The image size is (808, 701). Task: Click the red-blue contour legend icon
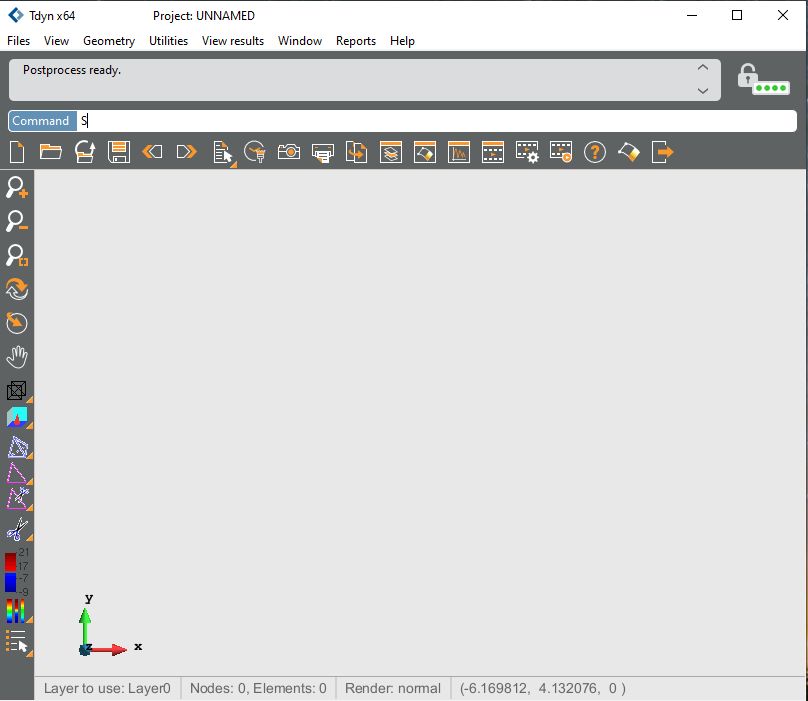coord(16,572)
